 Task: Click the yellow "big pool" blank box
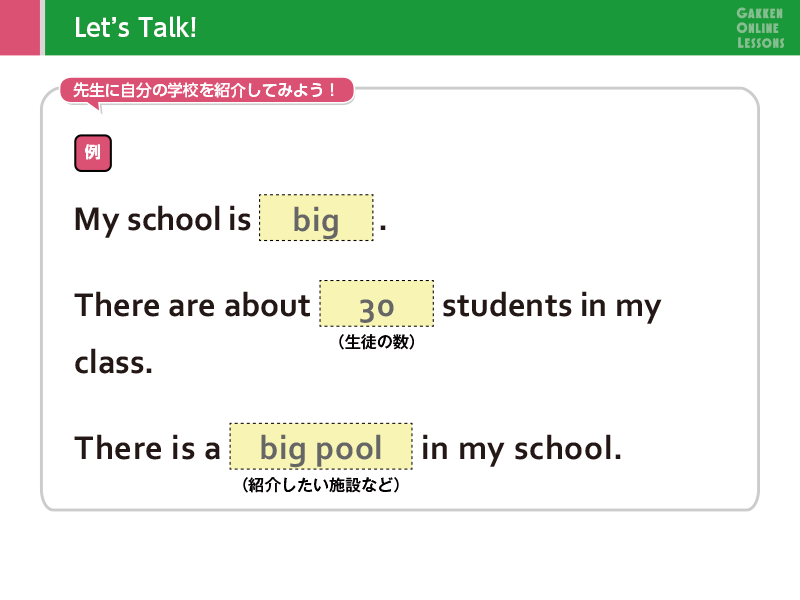point(320,447)
